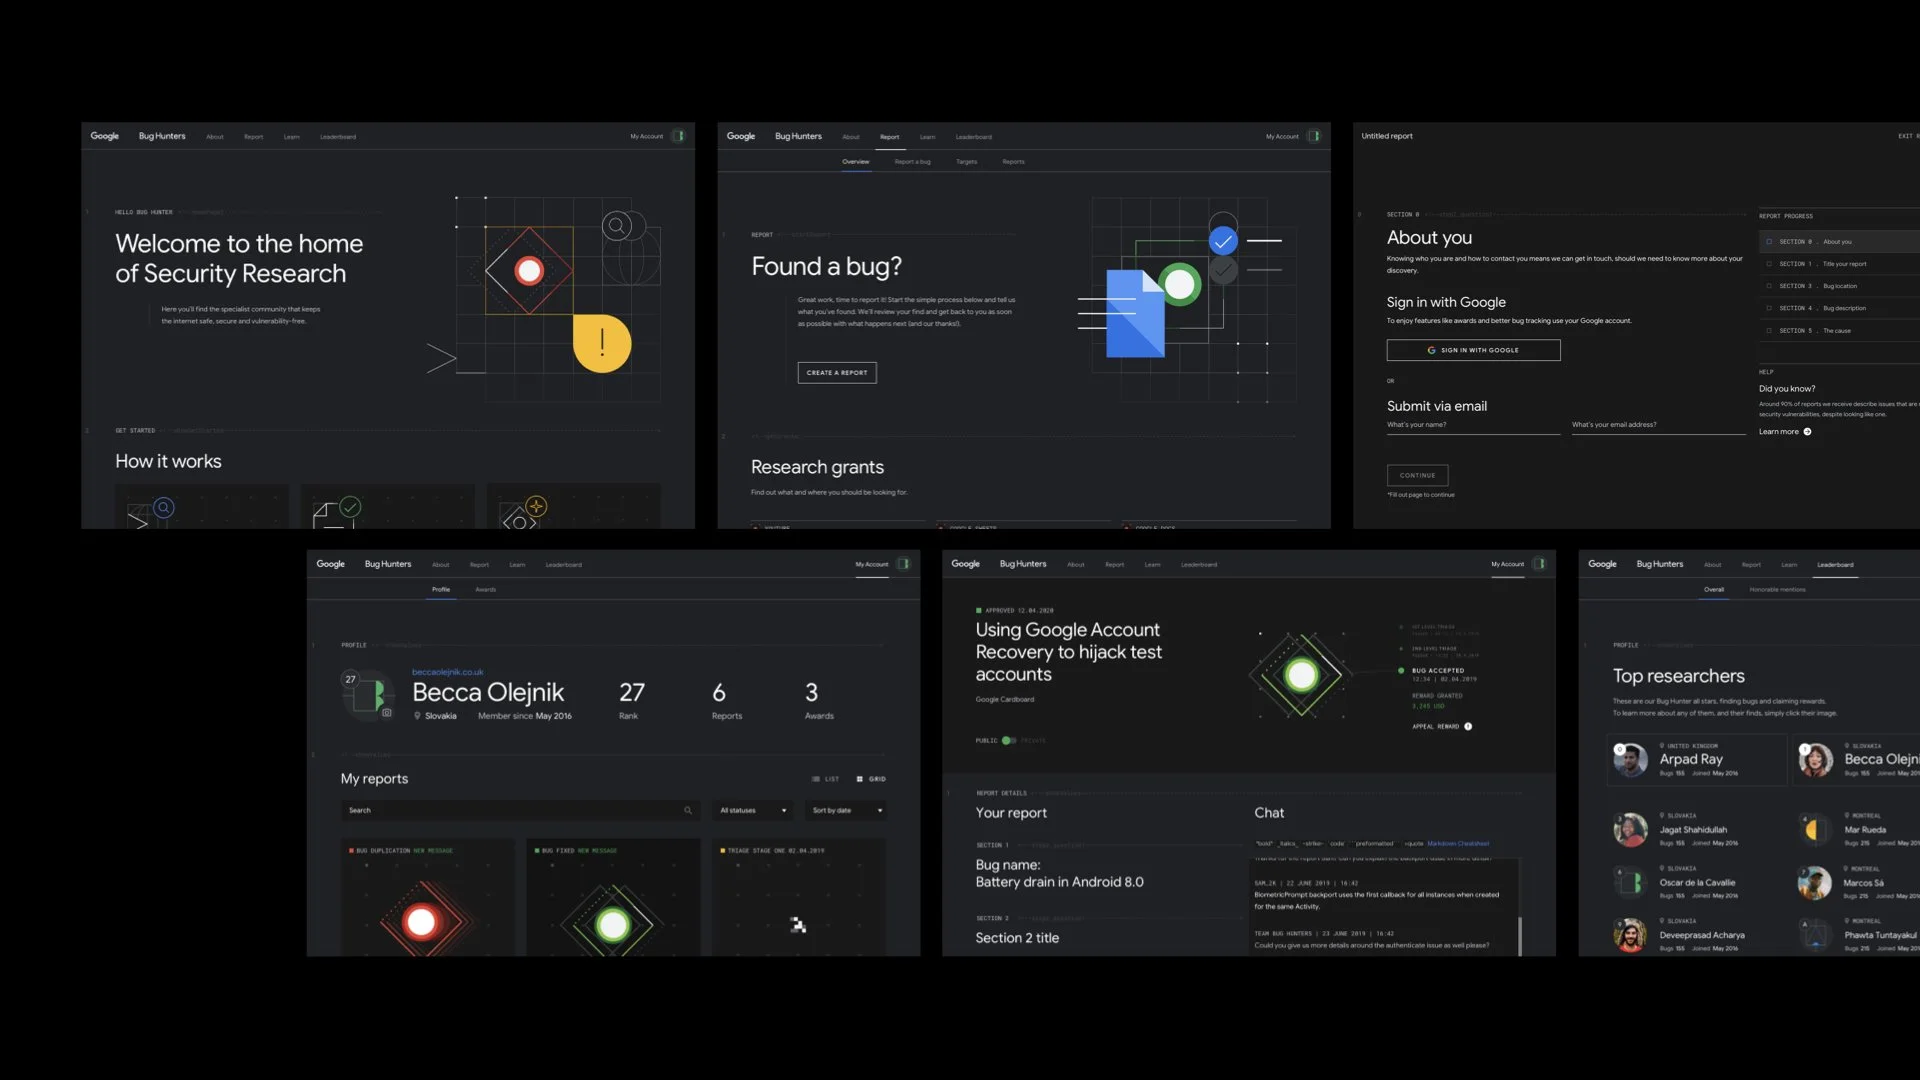The height and width of the screenshot is (1080, 1920).
Task: Check the Section 4 Bug description box
Action: (1769, 308)
